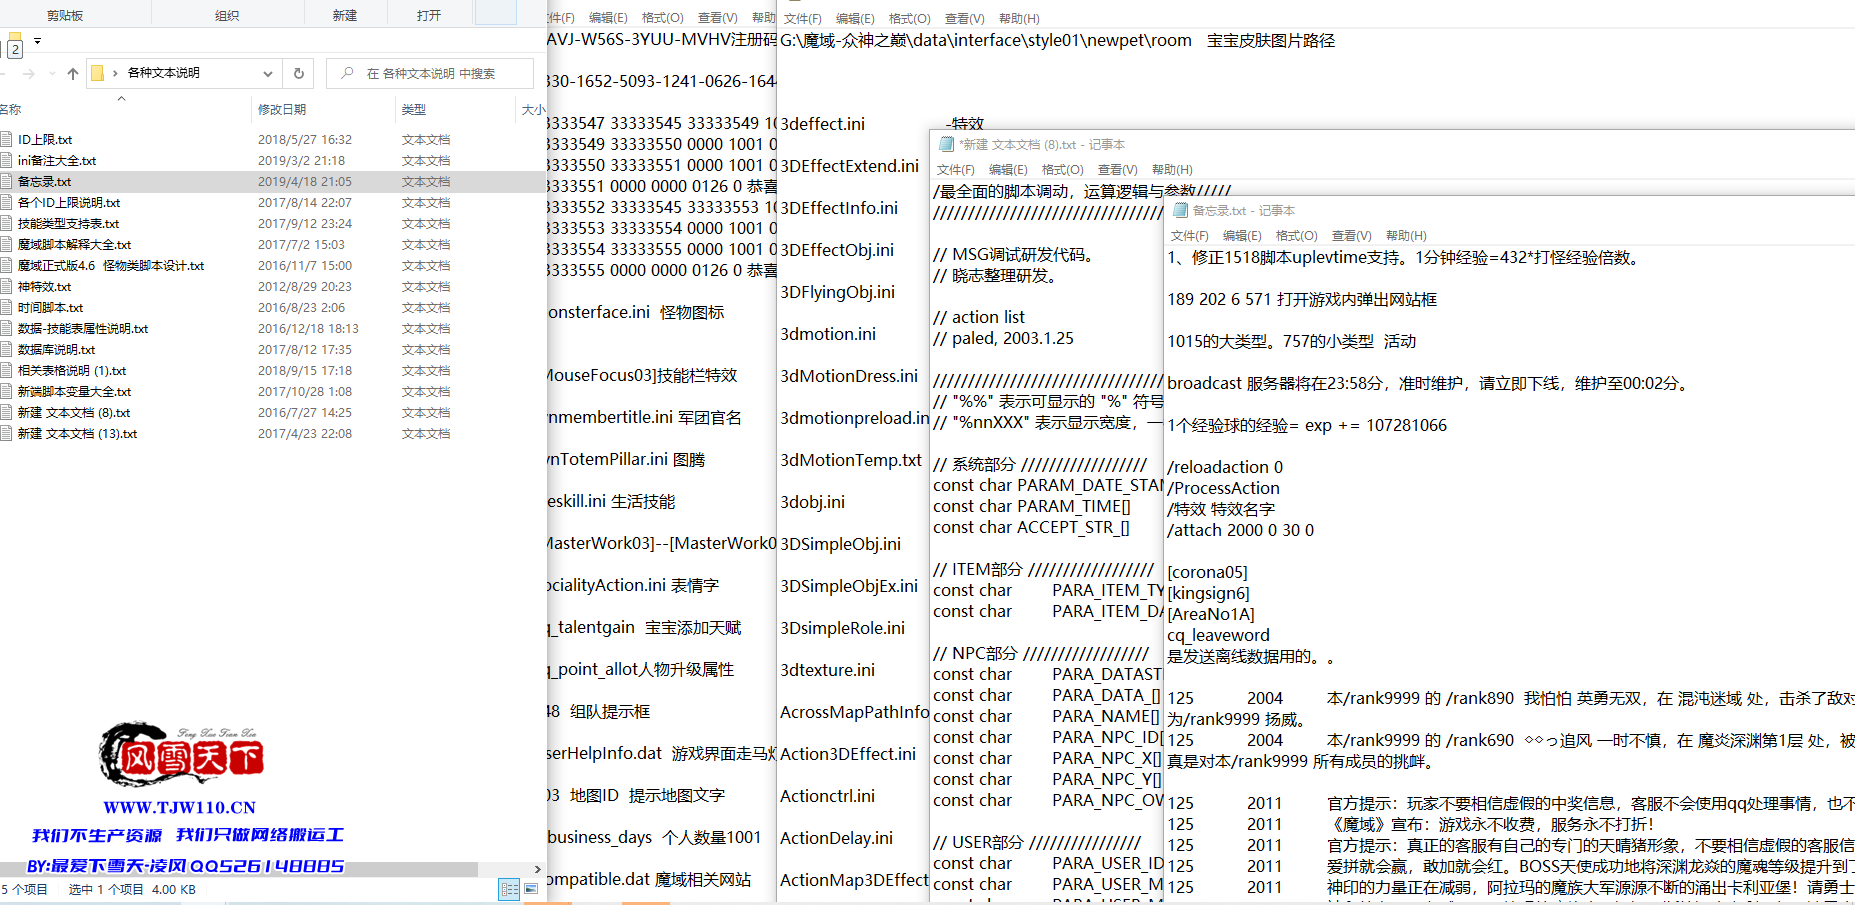Click the Notepad icon in 备忘录.txt title bar

(1180, 210)
